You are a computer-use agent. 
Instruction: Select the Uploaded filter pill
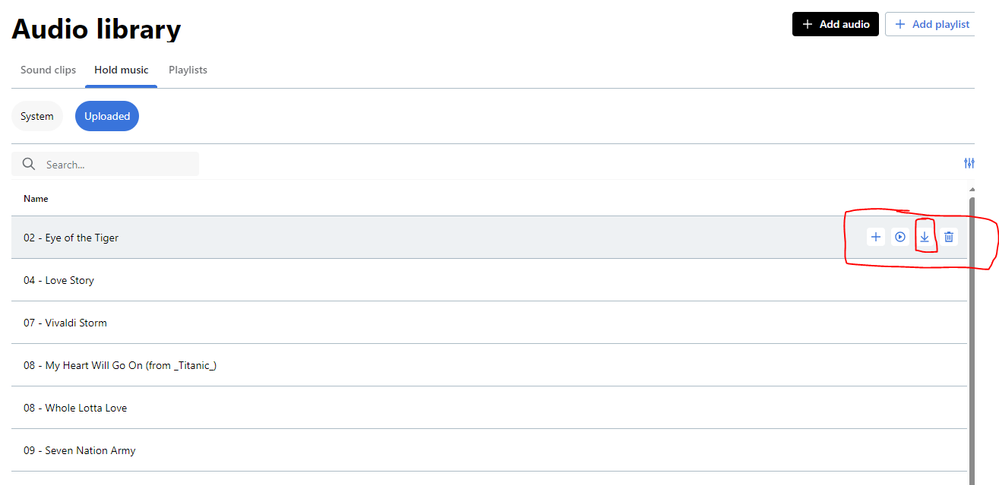[x=107, y=117]
